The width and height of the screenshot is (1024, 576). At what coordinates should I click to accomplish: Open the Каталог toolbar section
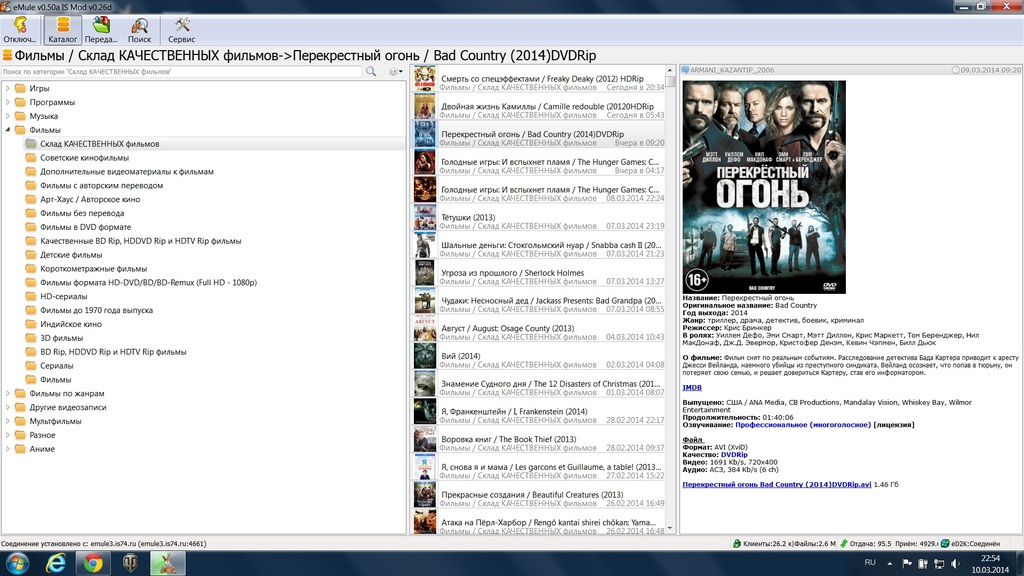click(x=63, y=31)
